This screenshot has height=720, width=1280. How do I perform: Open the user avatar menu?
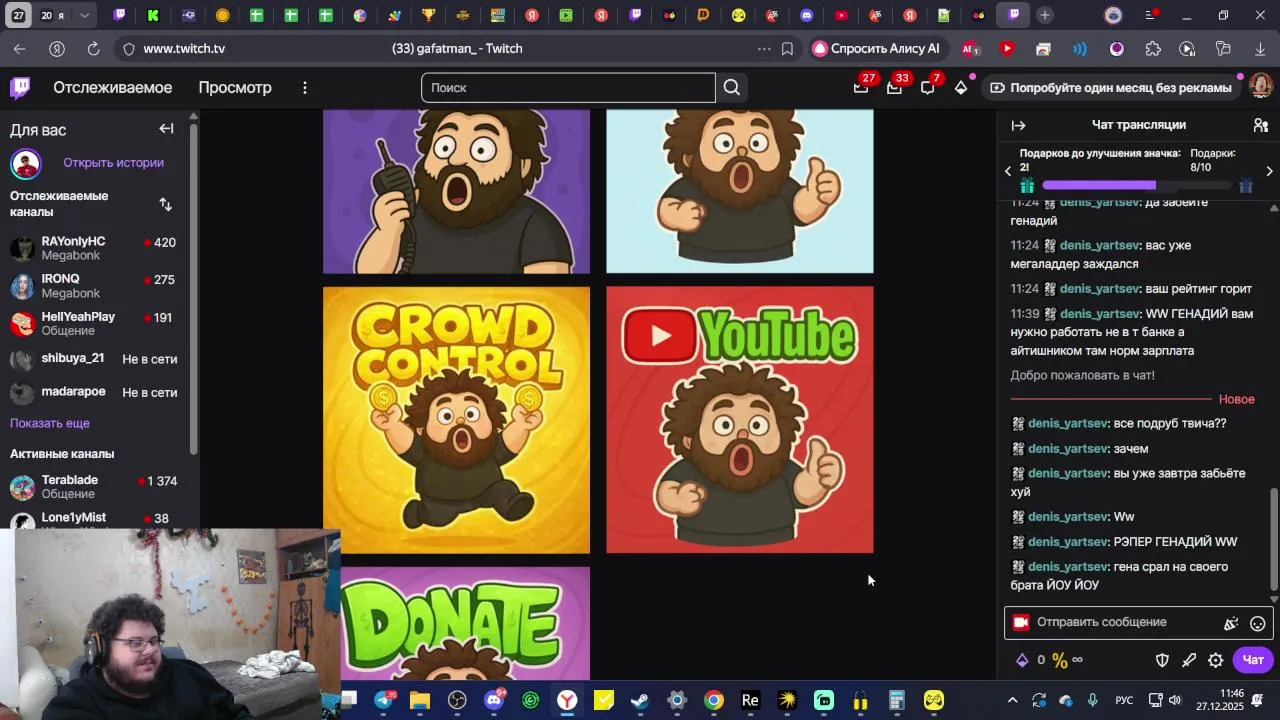point(1260,87)
